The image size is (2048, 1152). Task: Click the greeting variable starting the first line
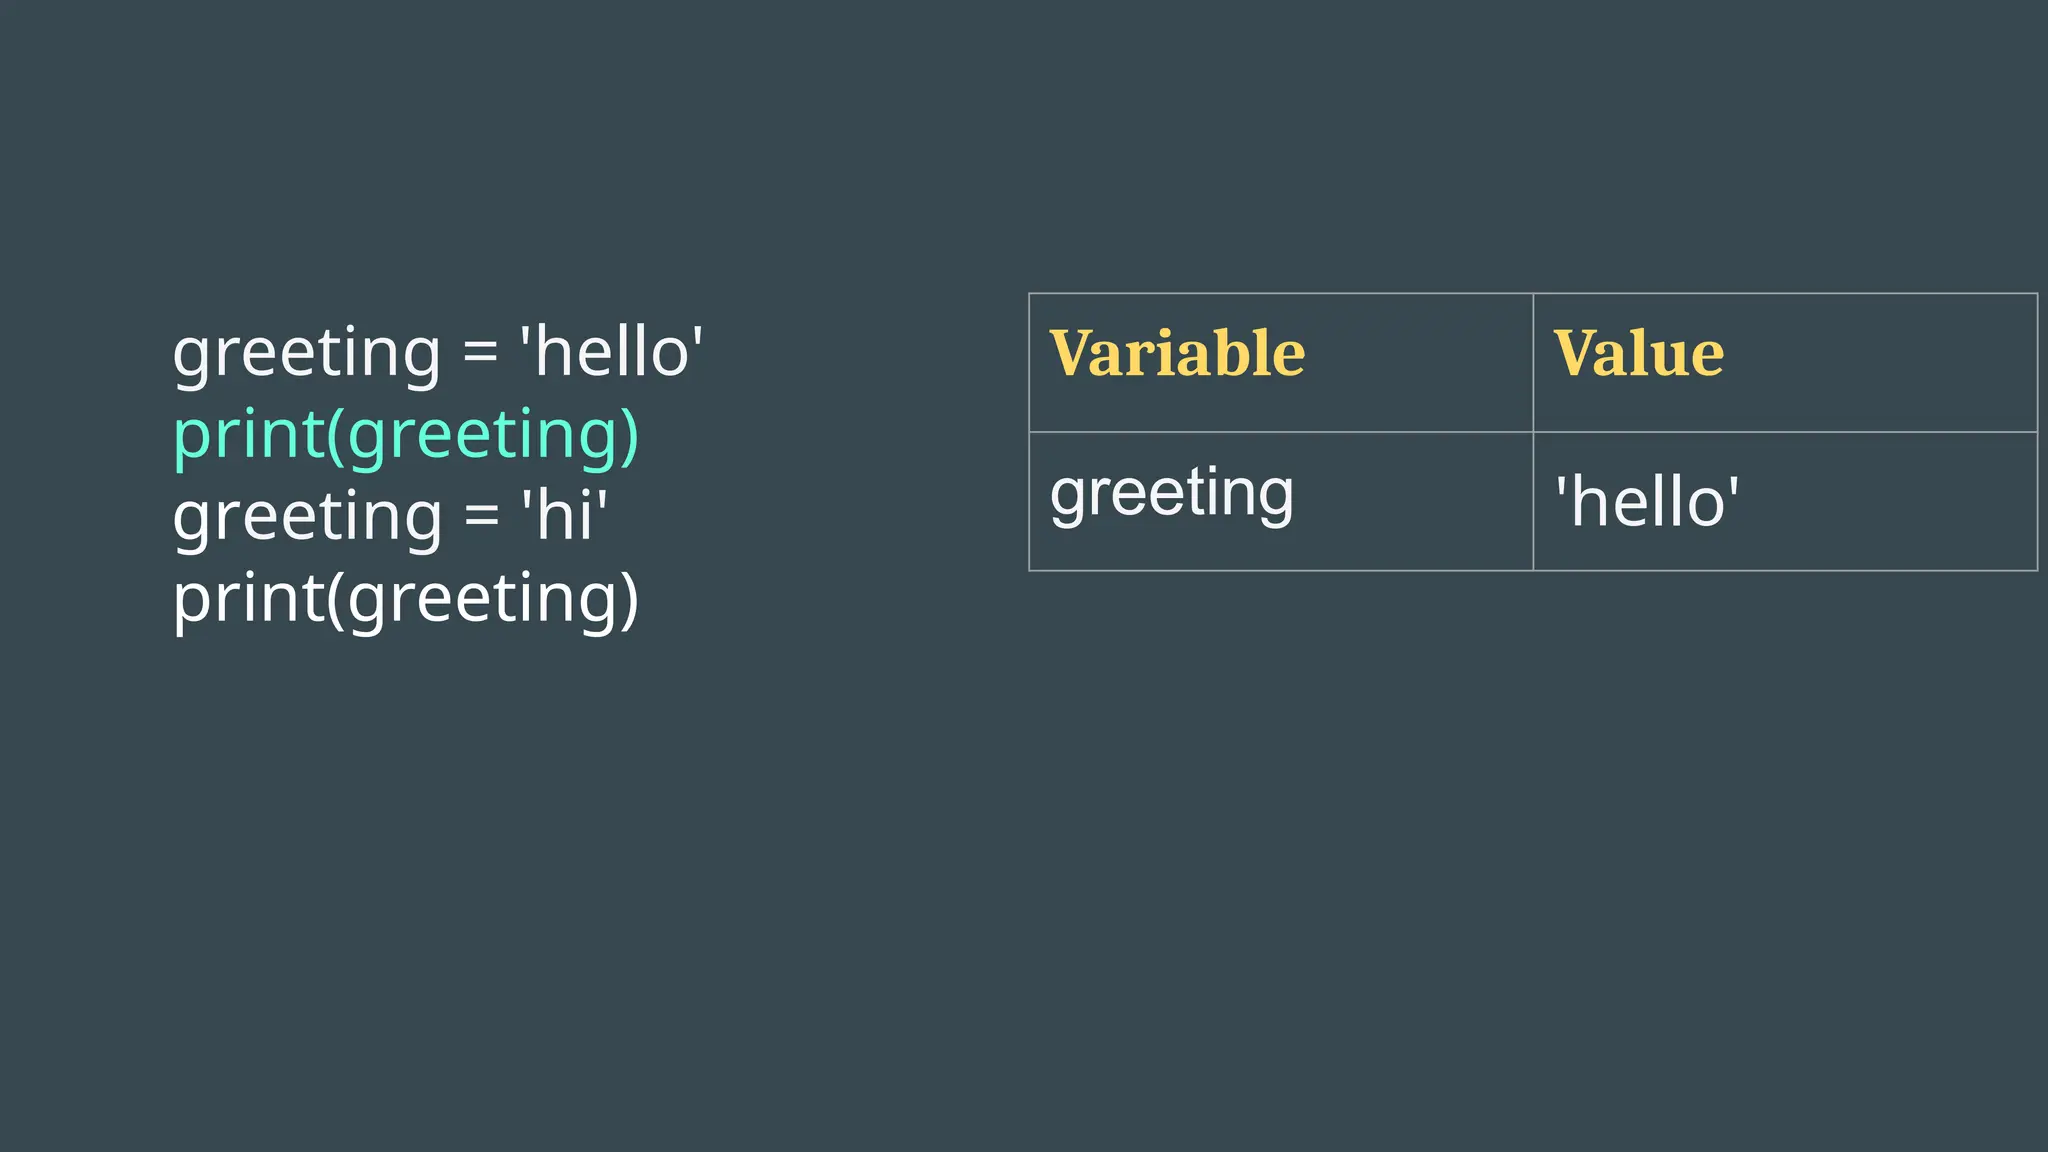(x=306, y=355)
